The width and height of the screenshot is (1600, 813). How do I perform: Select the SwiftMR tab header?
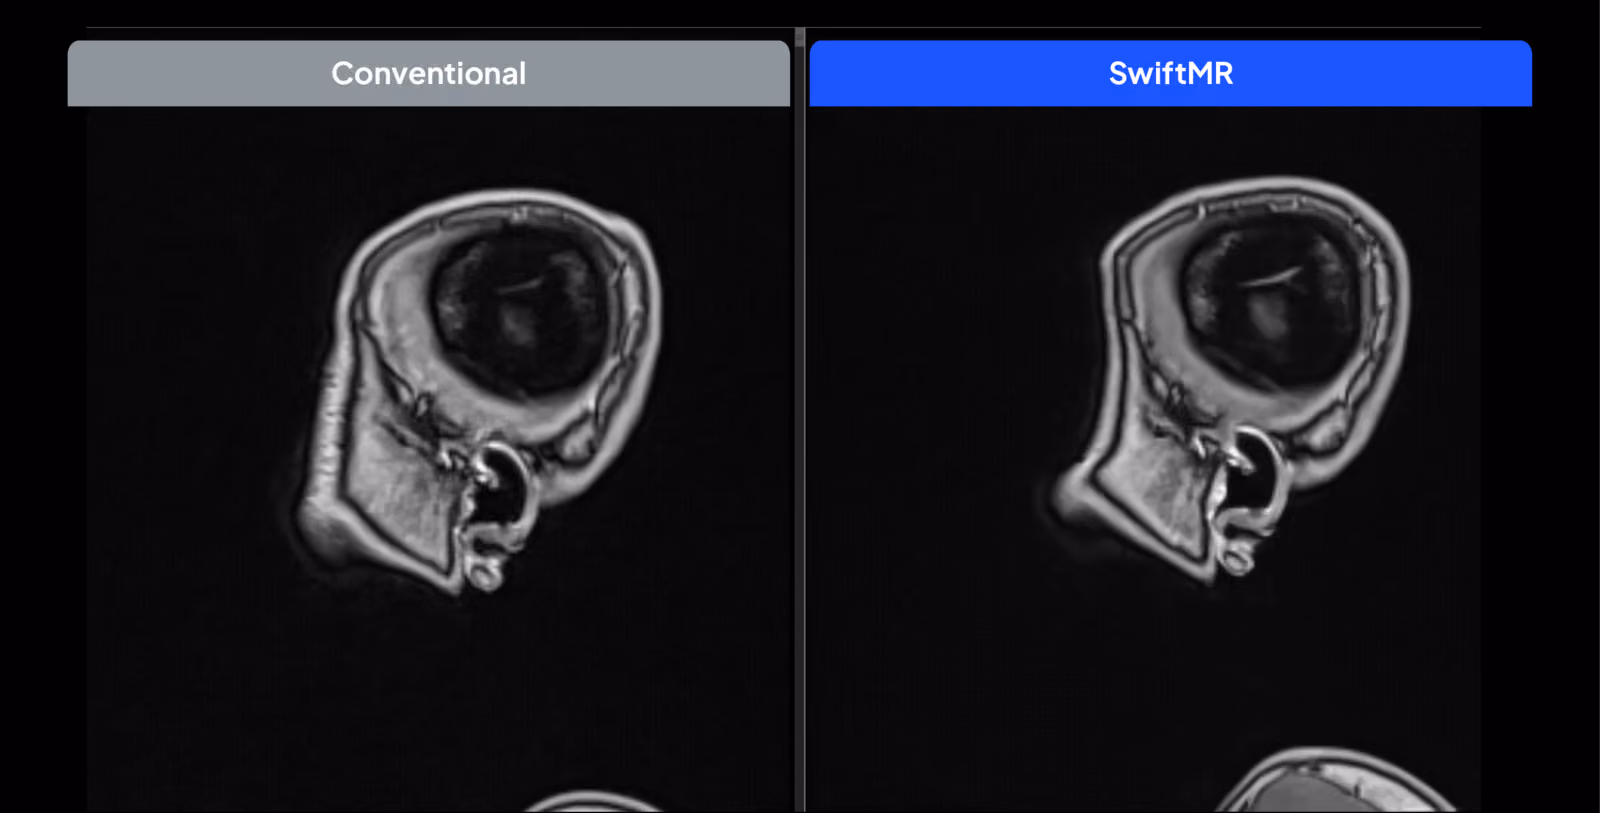[x=1170, y=73]
